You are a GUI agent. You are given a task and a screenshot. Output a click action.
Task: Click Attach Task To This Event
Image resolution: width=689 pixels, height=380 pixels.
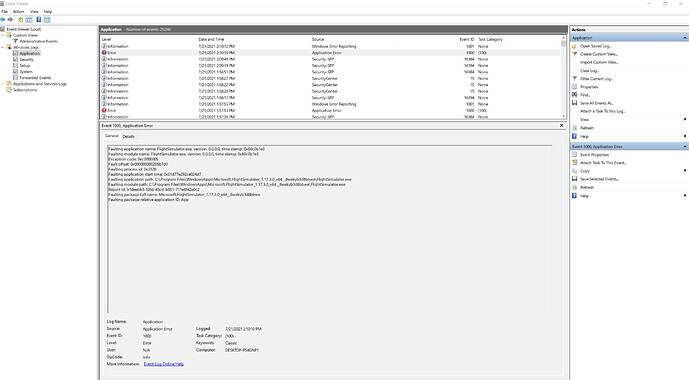click(603, 163)
